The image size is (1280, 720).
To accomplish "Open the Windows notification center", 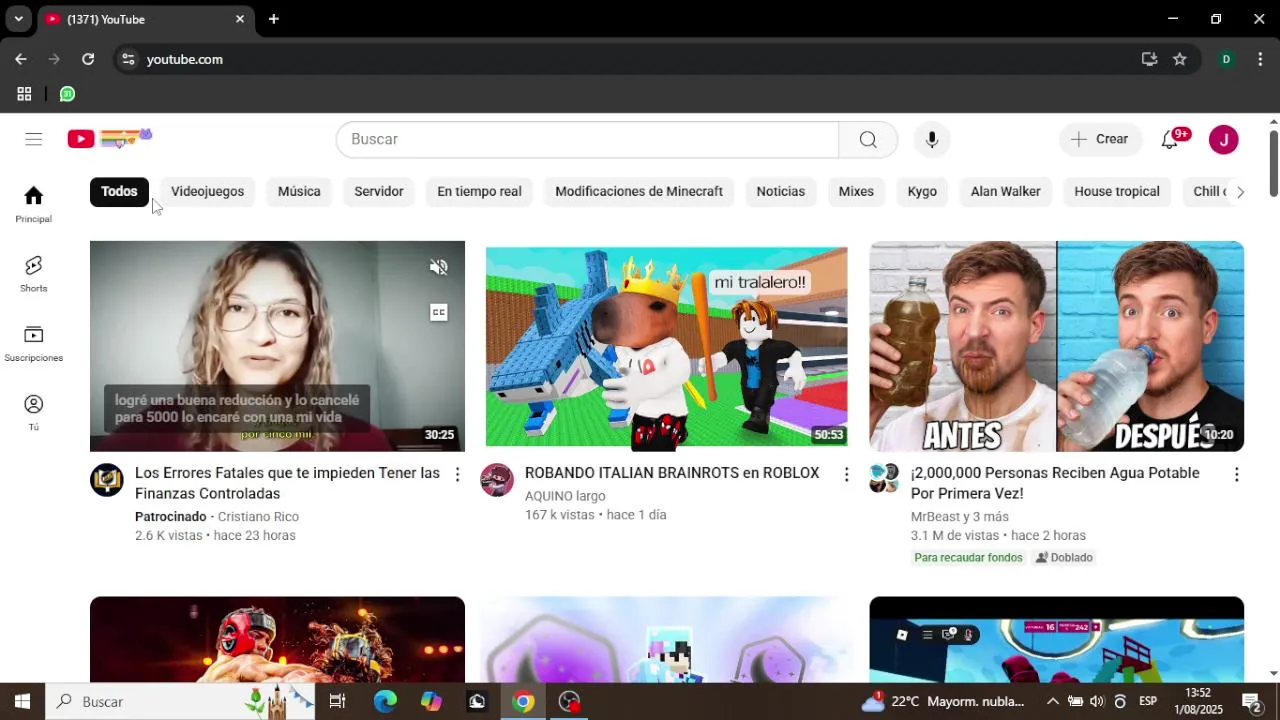I will click(1250, 702).
